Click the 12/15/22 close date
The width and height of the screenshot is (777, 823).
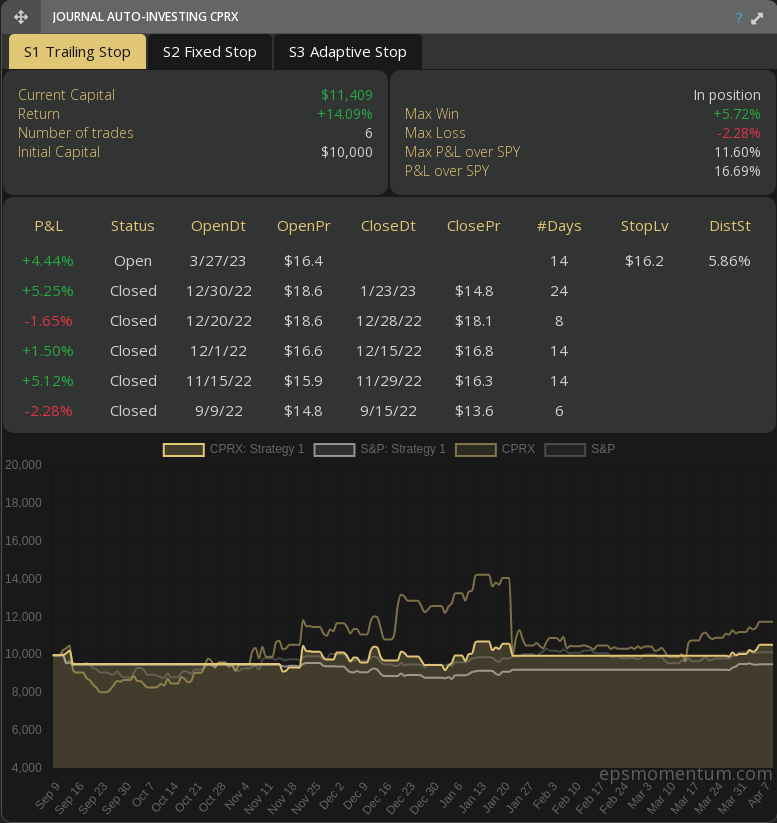click(x=389, y=351)
